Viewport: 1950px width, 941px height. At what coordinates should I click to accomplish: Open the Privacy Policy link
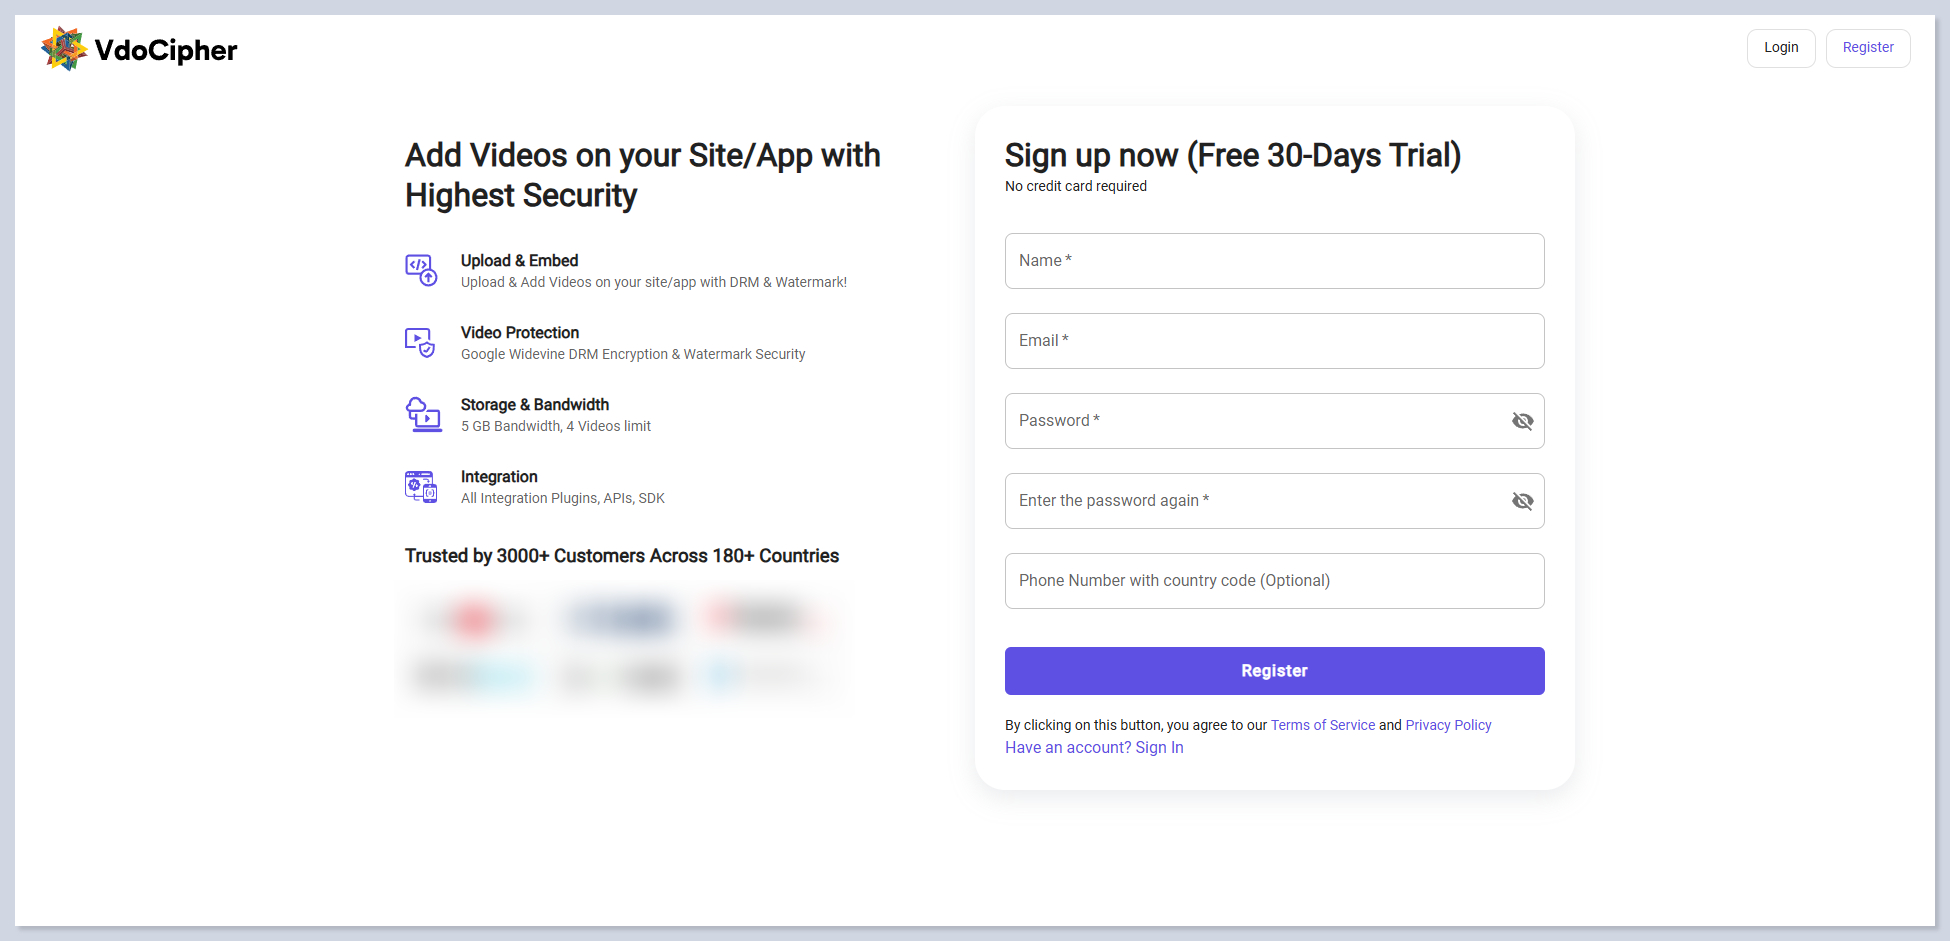coord(1447,725)
